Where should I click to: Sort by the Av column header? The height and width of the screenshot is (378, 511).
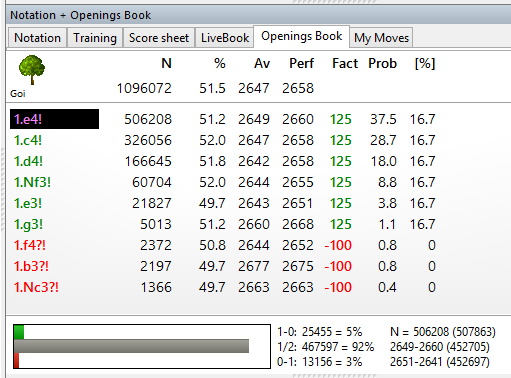coord(262,63)
